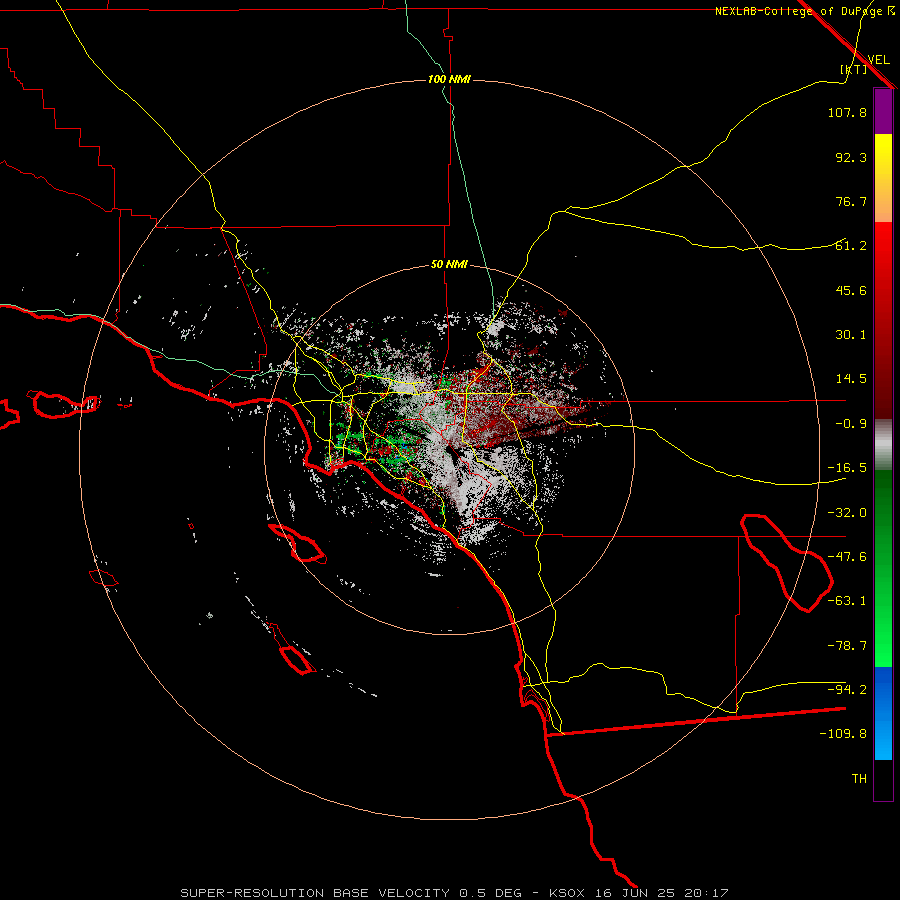Image resolution: width=900 pixels, height=900 pixels.
Task: Click the 45.6 legend value
Action: pos(851,290)
